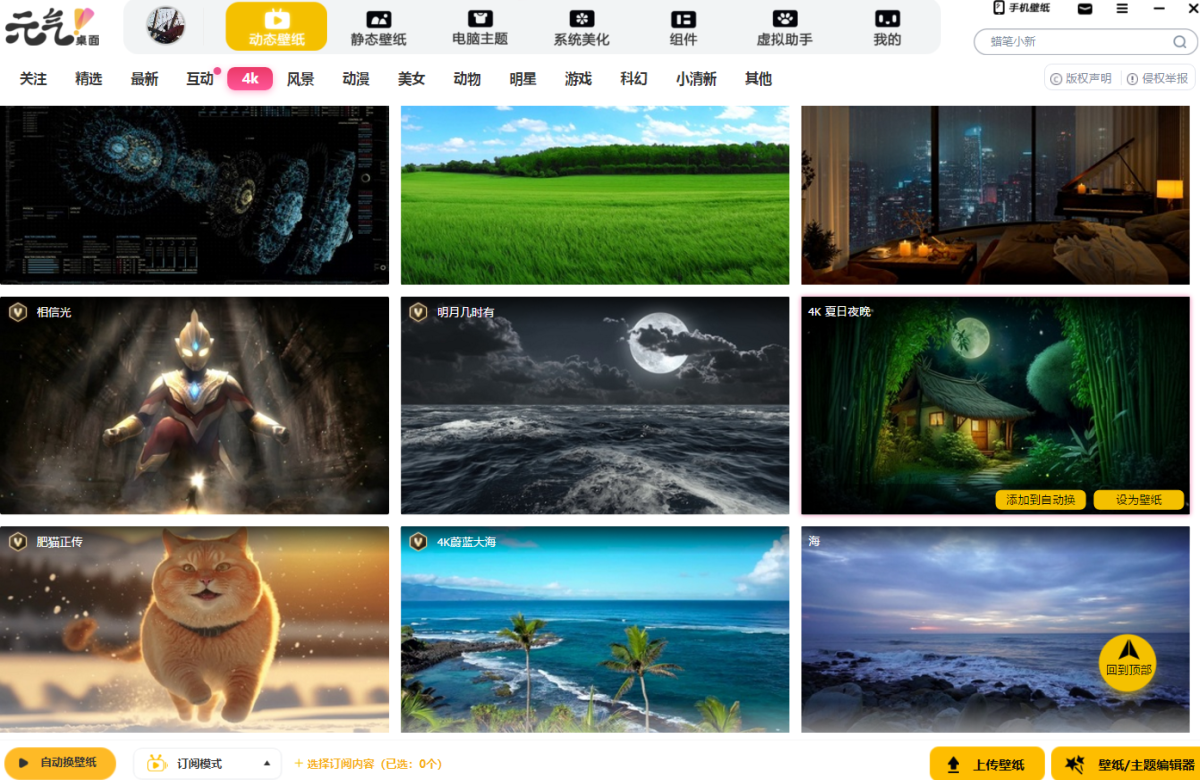Open the 虚拟助手 tab
Screen dimensions: 1200x780
tap(785, 28)
